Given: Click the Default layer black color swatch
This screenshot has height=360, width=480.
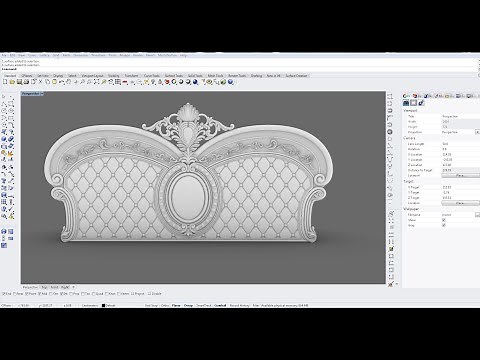Looking at the screenshot, I should [x=103, y=305].
